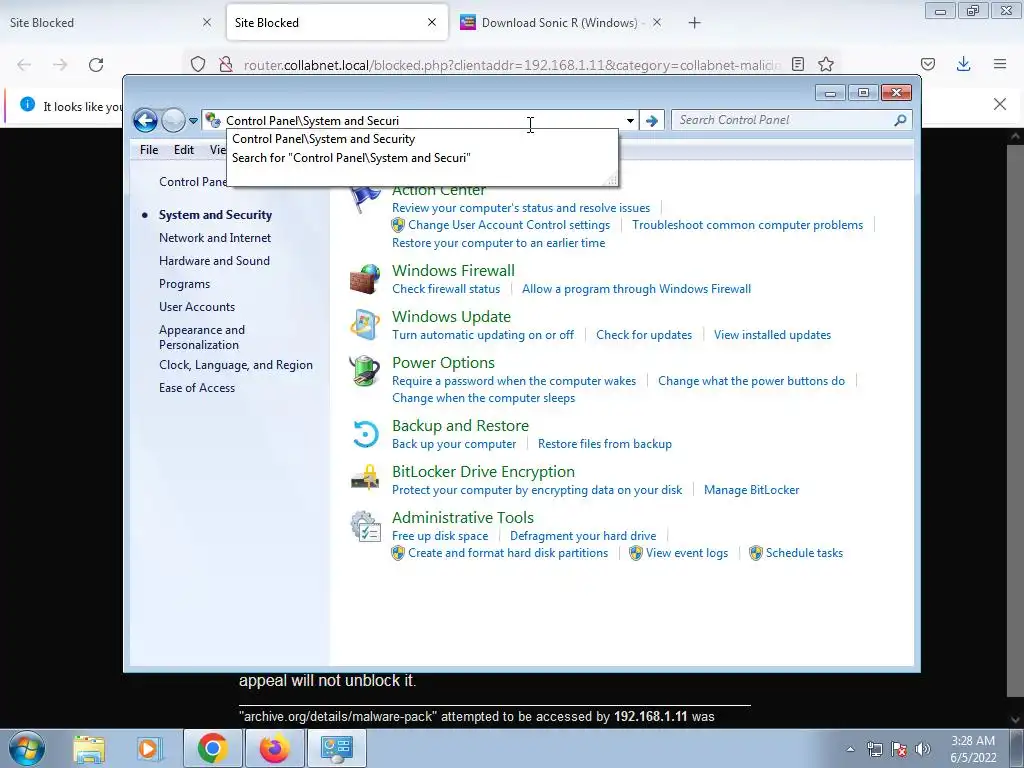Click the Control Panel back arrow button
1024x768 pixels.
[x=145, y=120]
